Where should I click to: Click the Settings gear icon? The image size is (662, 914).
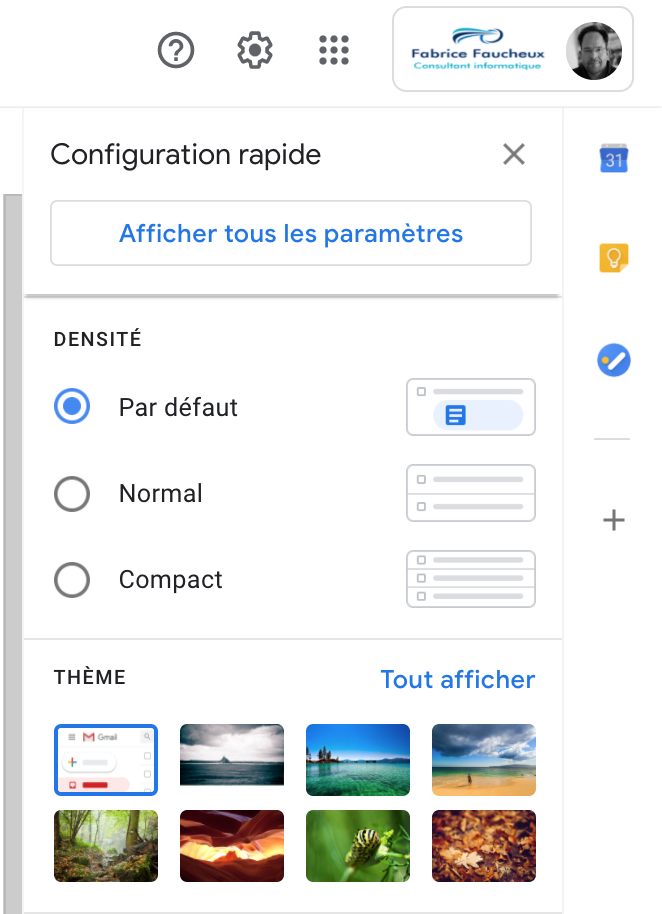[x=255, y=50]
